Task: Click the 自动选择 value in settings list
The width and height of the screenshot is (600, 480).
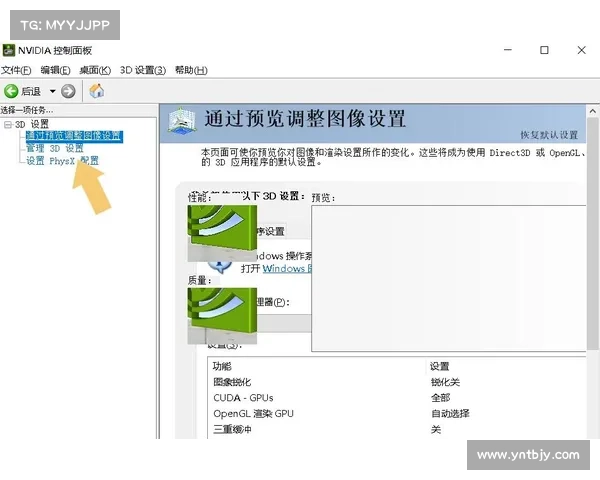Action: tap(449, 413)
